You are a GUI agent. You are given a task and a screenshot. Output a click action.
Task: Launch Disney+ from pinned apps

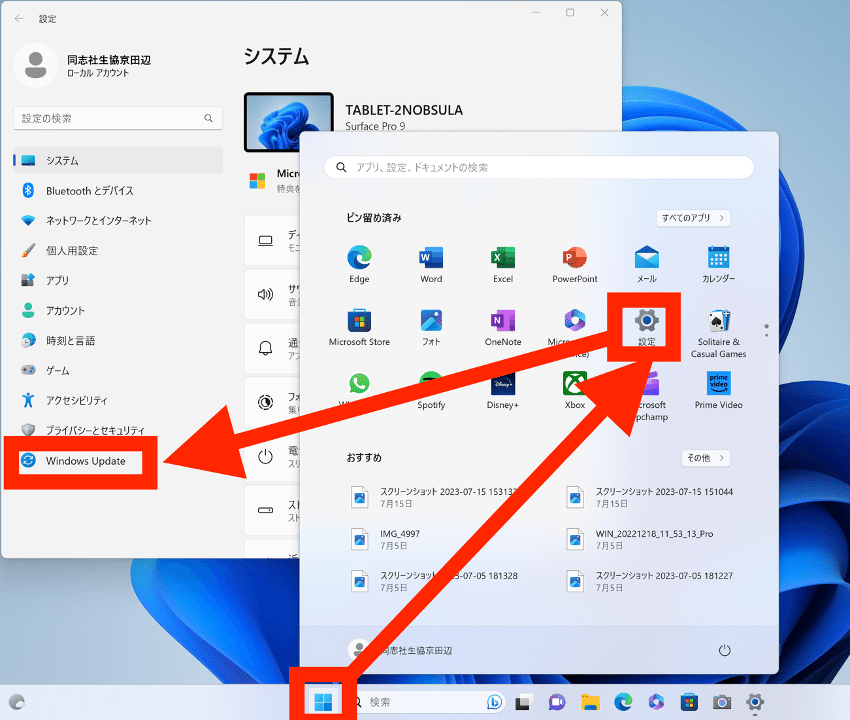click(x=503, y=390)
